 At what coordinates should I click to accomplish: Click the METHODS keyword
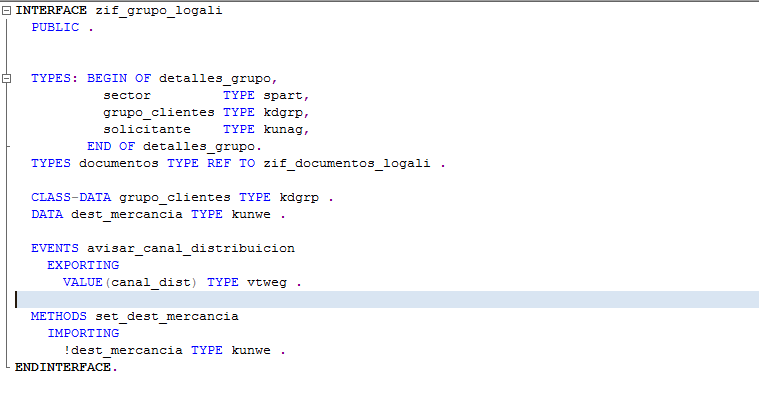(59, 317)
